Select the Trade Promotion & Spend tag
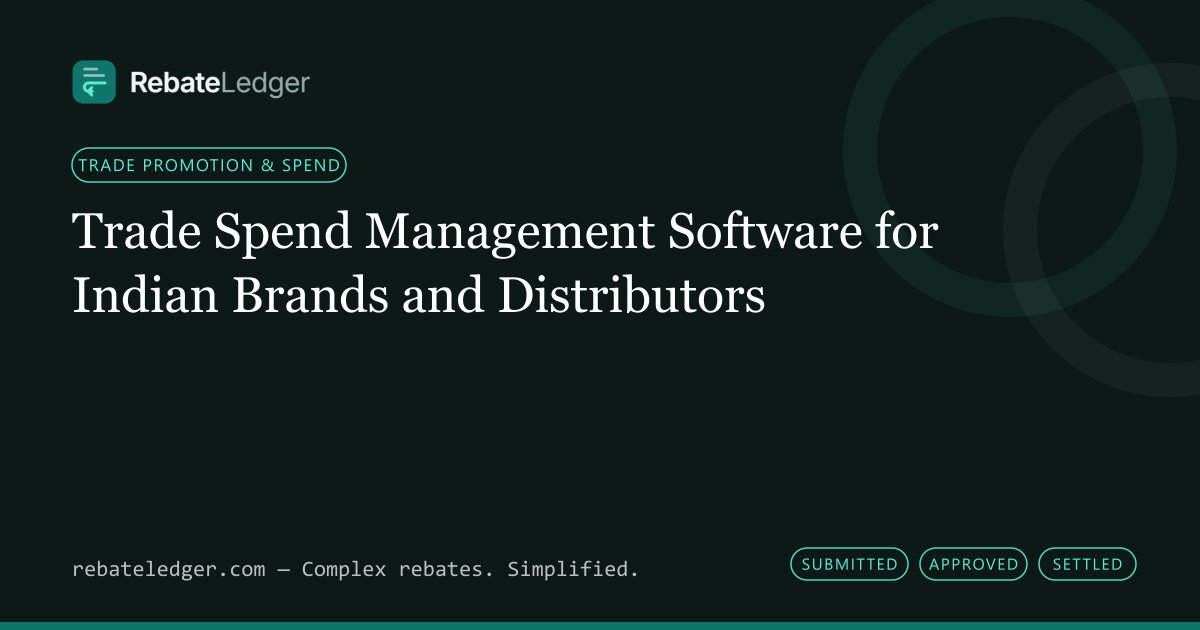The image size is (1200, 630). 209,165
